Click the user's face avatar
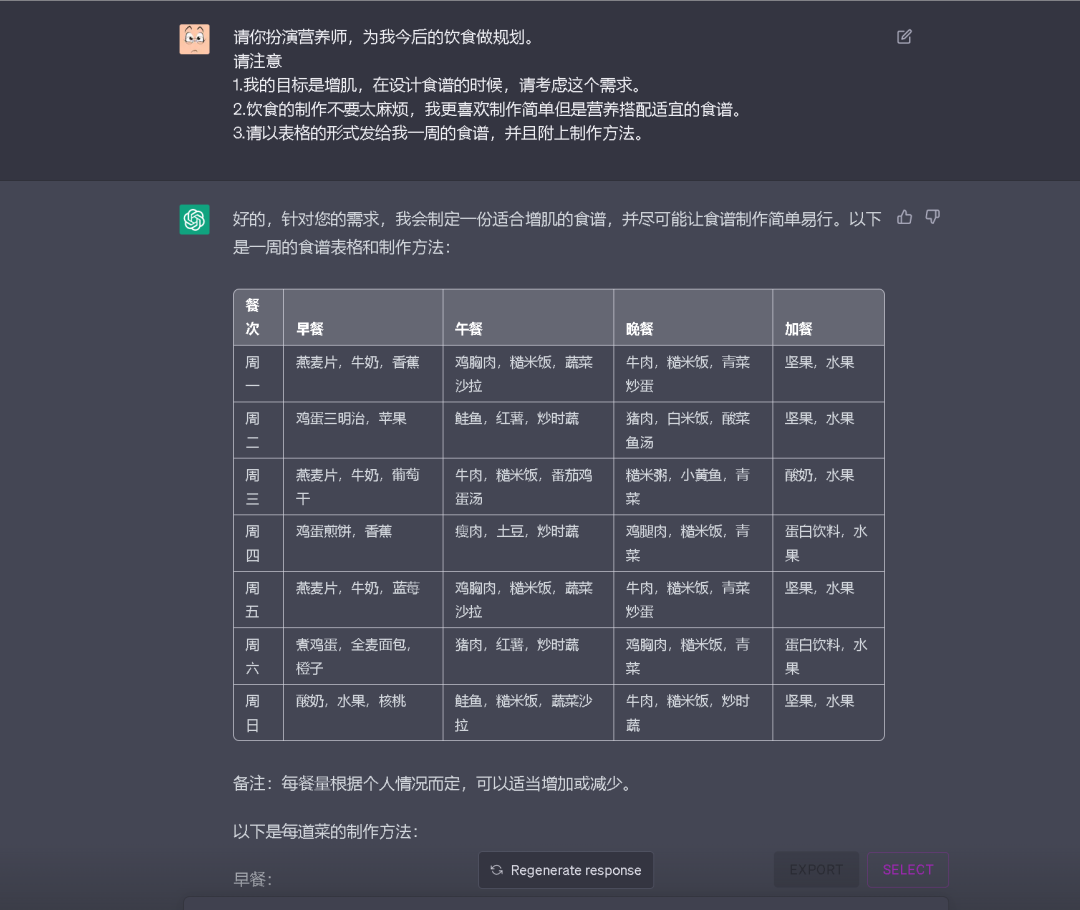Screen dimensions: 1080x910 click(x=194, y=38)
